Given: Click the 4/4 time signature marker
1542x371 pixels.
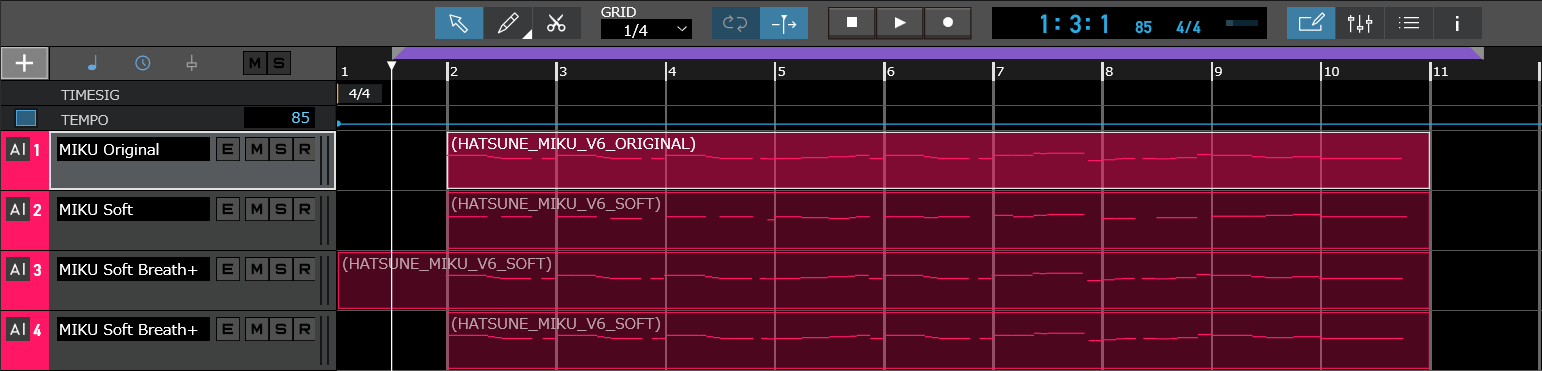Looking at the screenshot, I should (x=359, y=94).
